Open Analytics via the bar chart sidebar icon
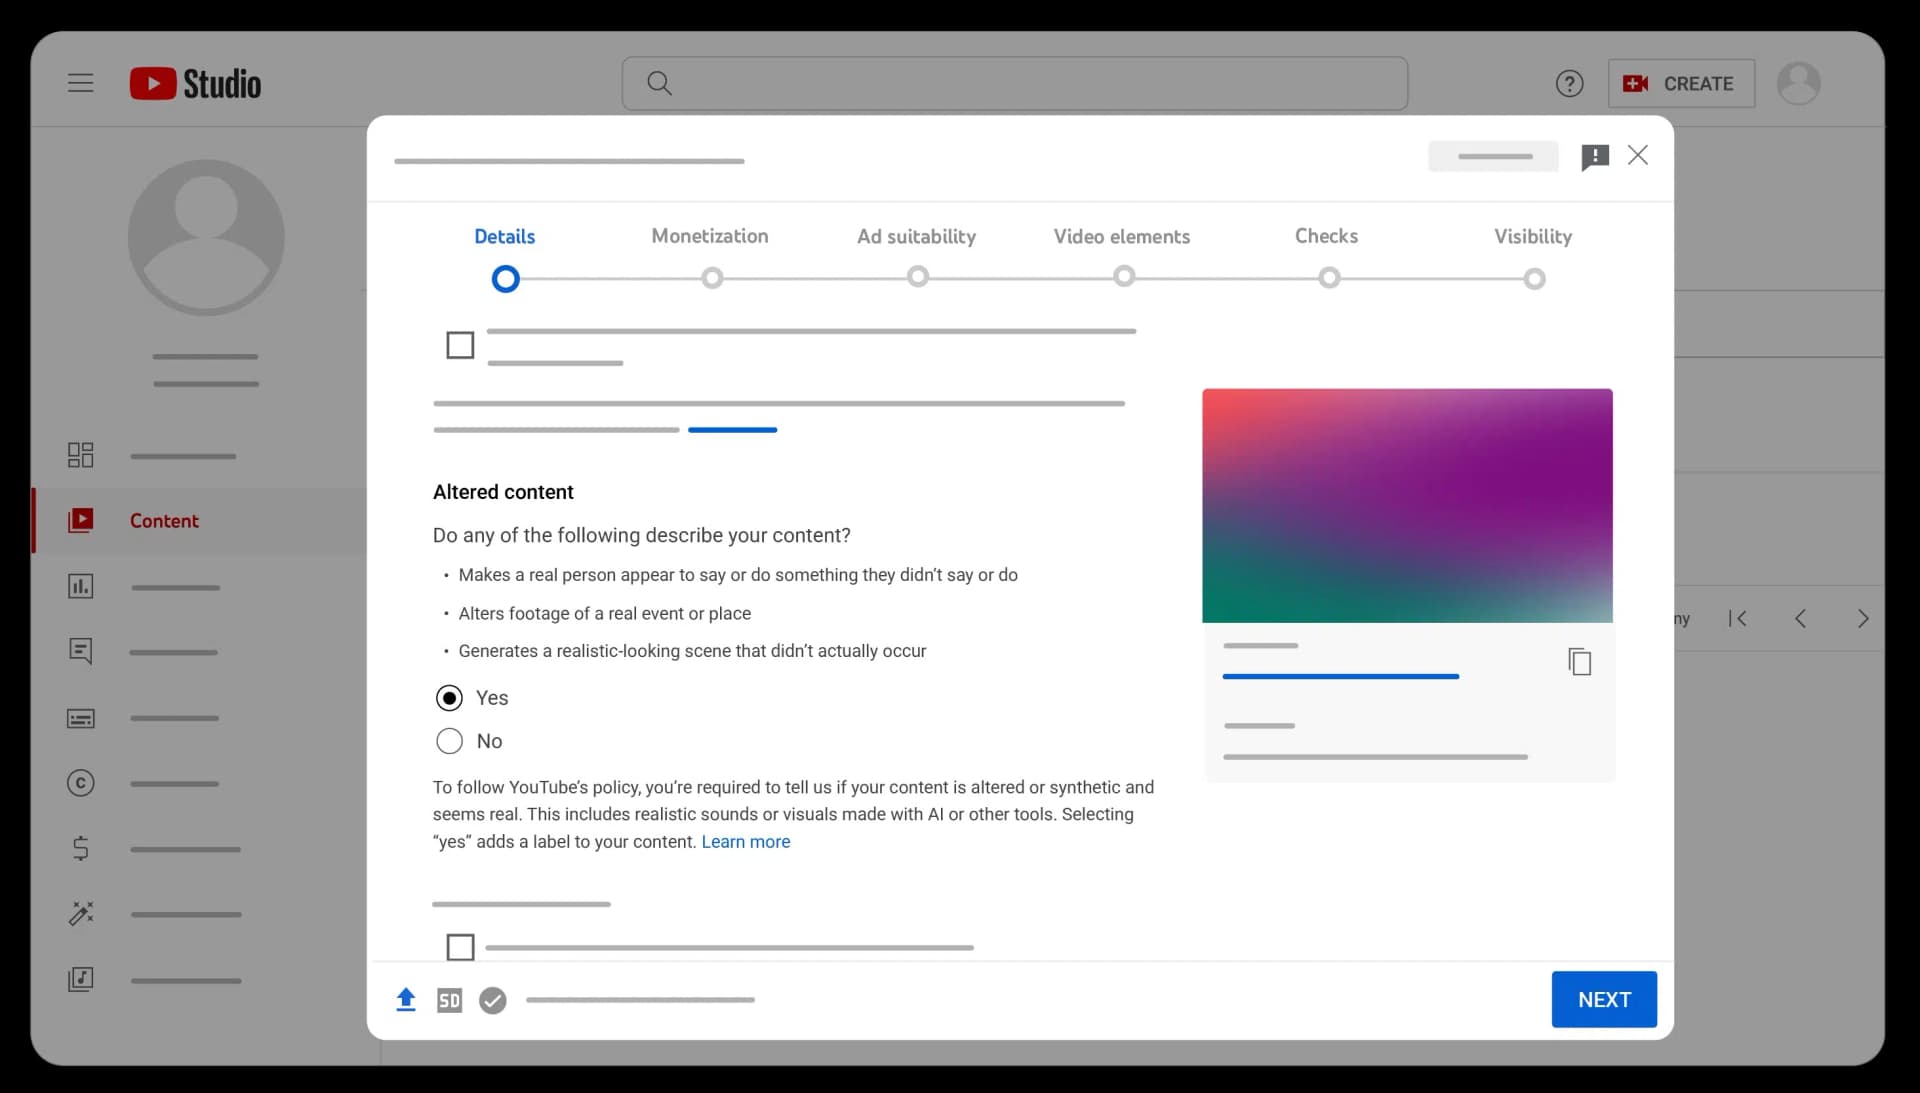 [x=80, y=586]
